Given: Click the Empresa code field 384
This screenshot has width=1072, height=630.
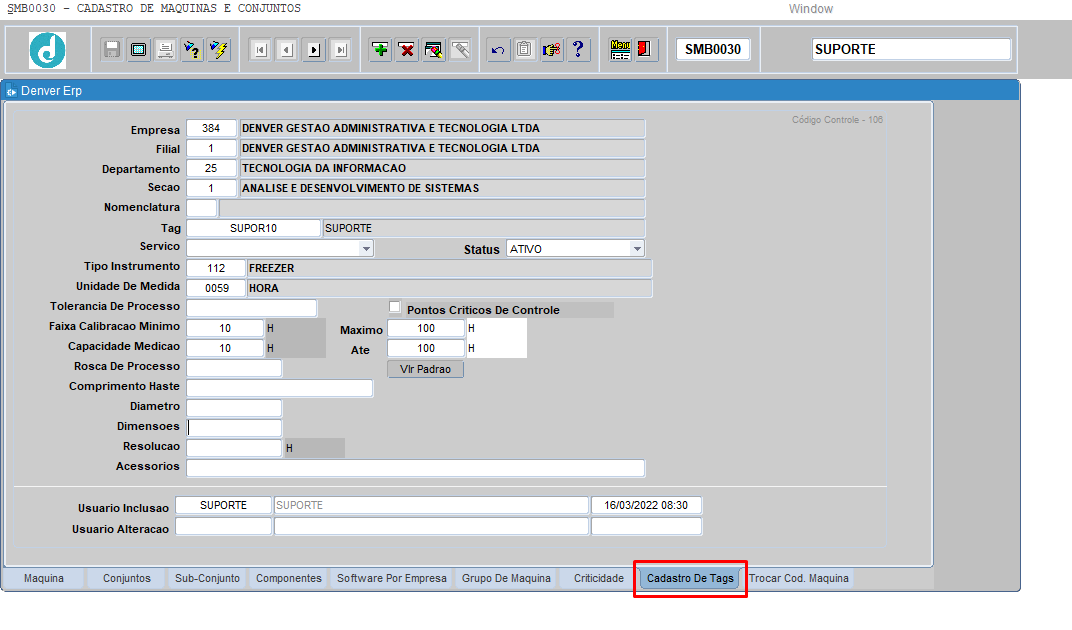Looking at the screenshot, I should coord(211,128).
